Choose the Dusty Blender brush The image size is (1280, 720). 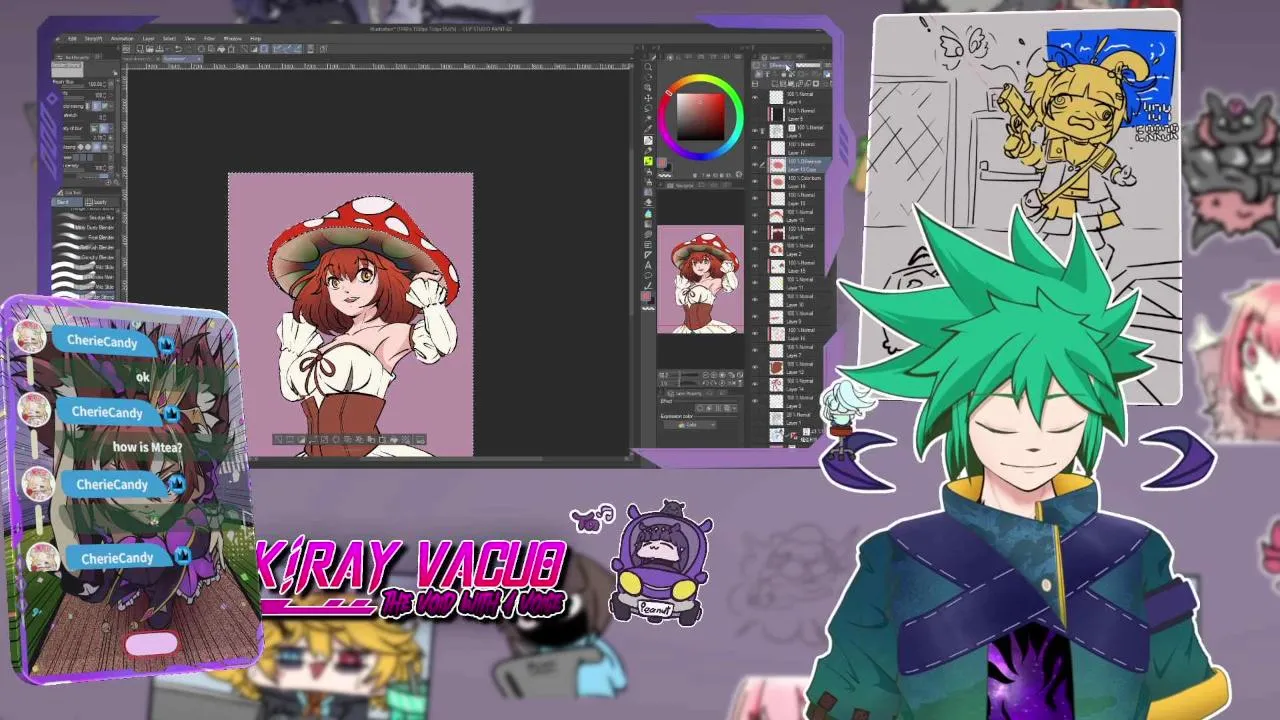[85, 227]
